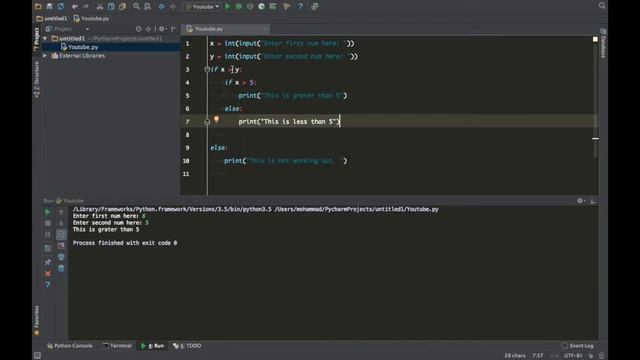
Task: Open the Event Log
Action: [577, 346]
